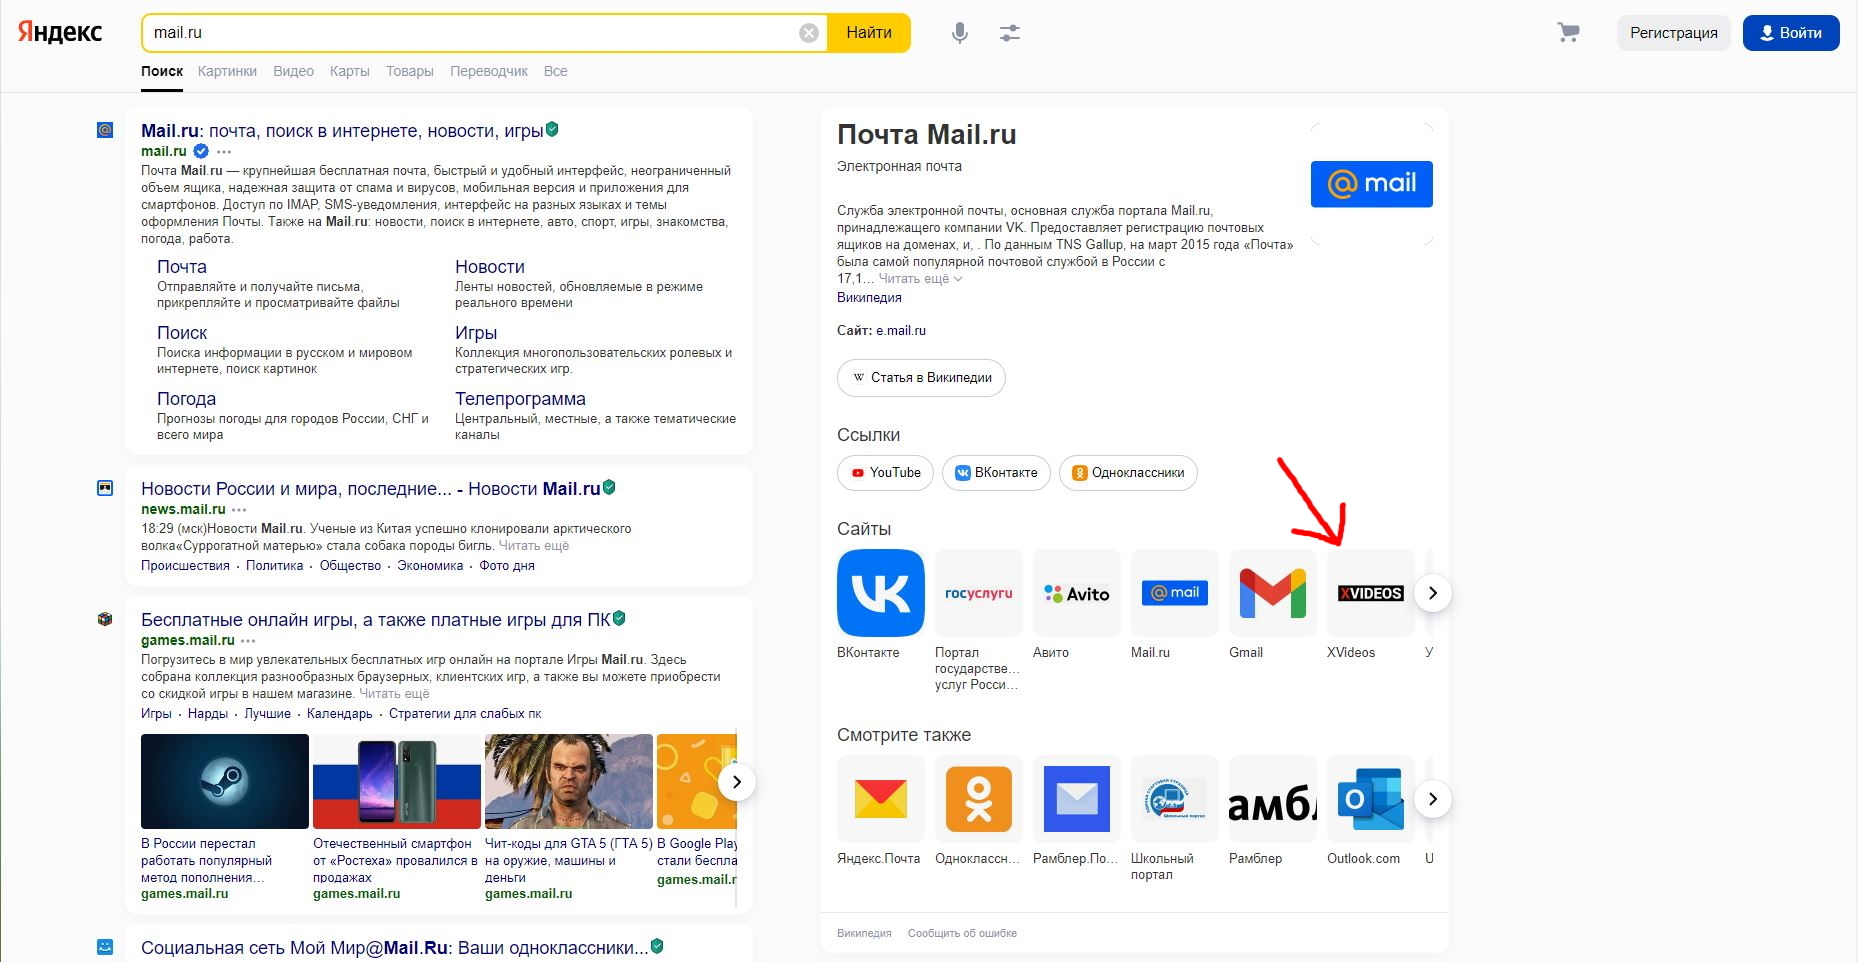This screenshot has width=1858, height=962.
Task: Open the Mail.ru site tile under Сайты
Action: tap(1174, 593)
